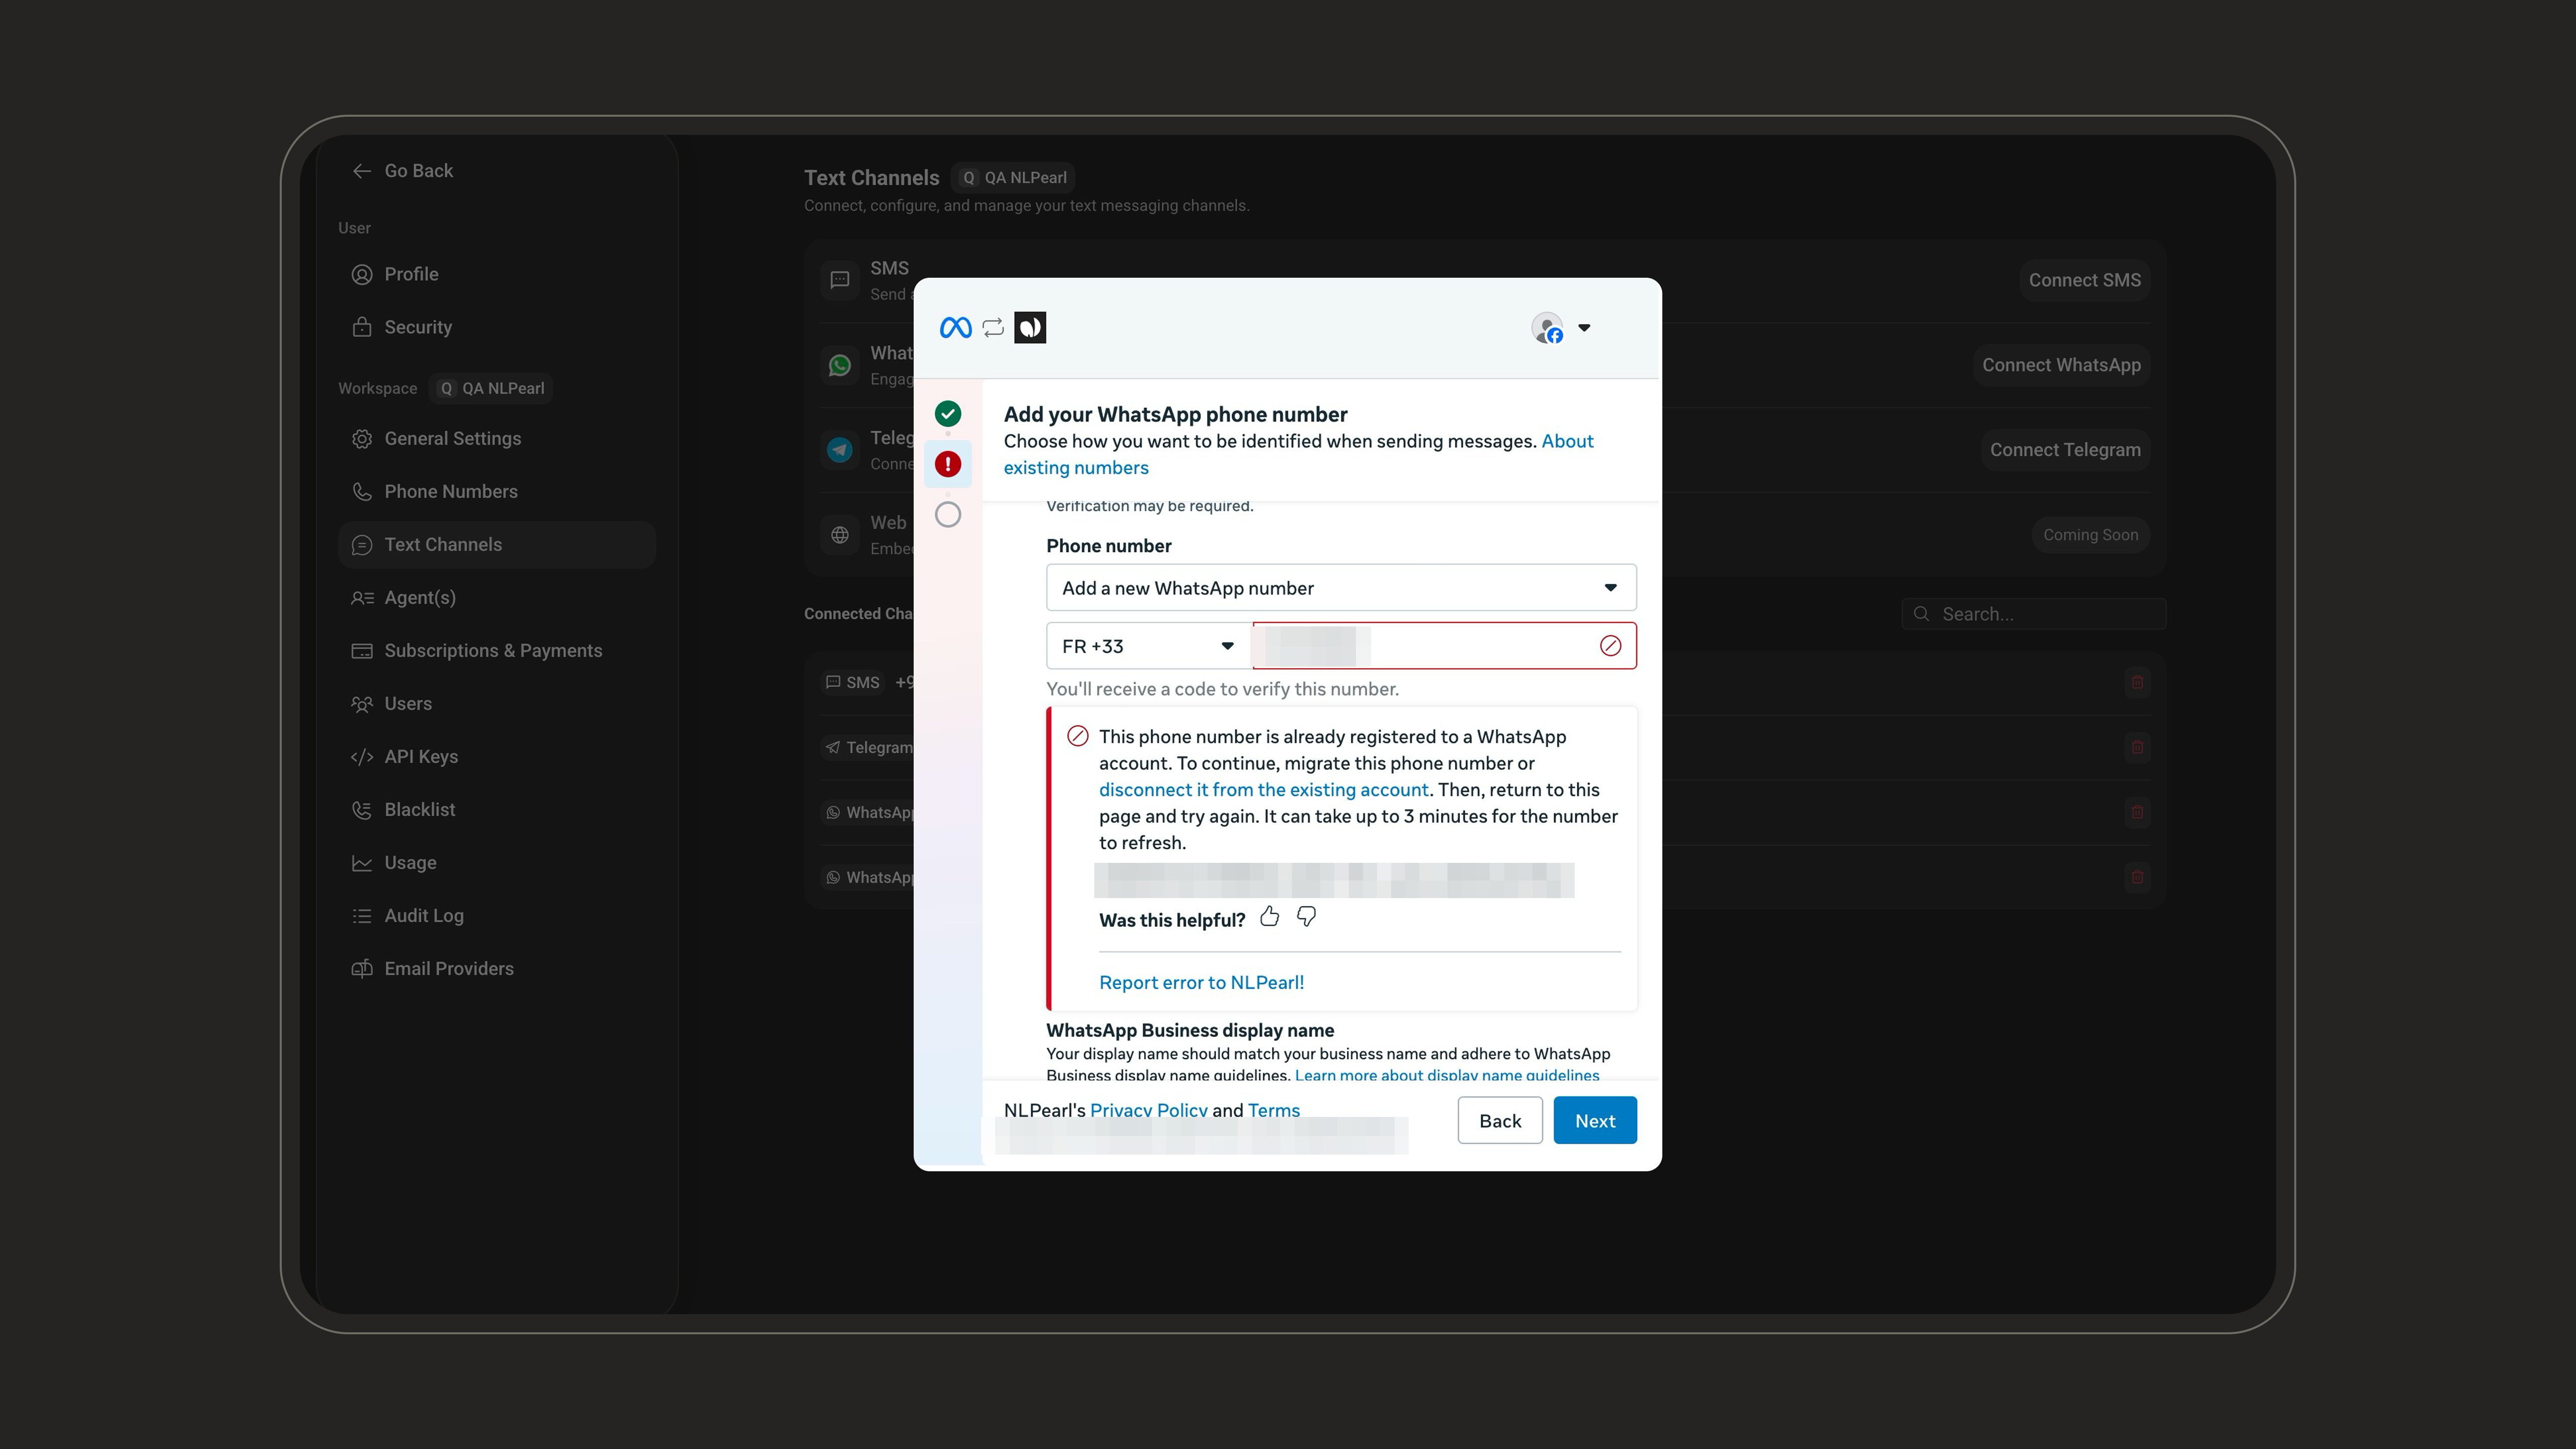Click Connect Telegram button
The image size is (2576, 1449).
tap(2065, 450)
